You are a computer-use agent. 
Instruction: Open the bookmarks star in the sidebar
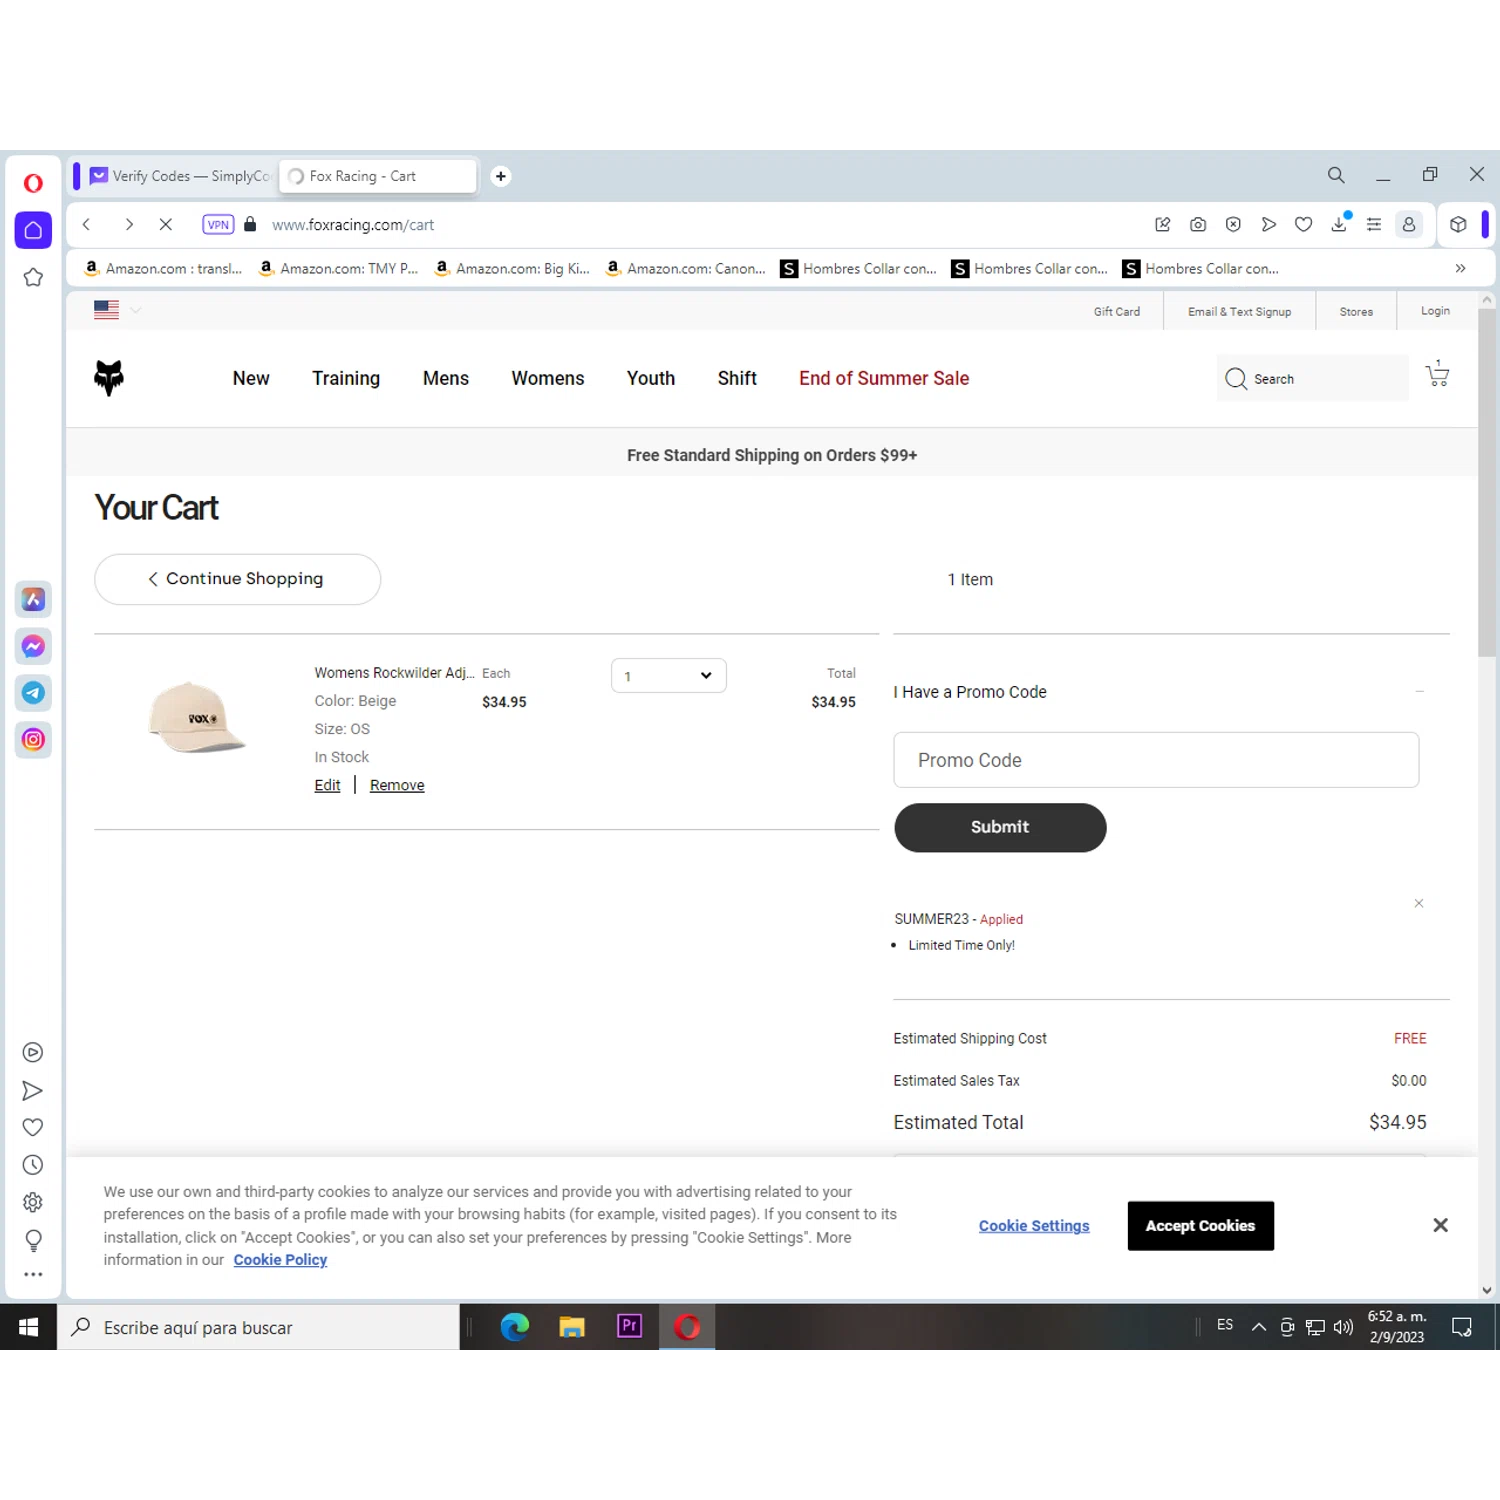click(33, 278)
